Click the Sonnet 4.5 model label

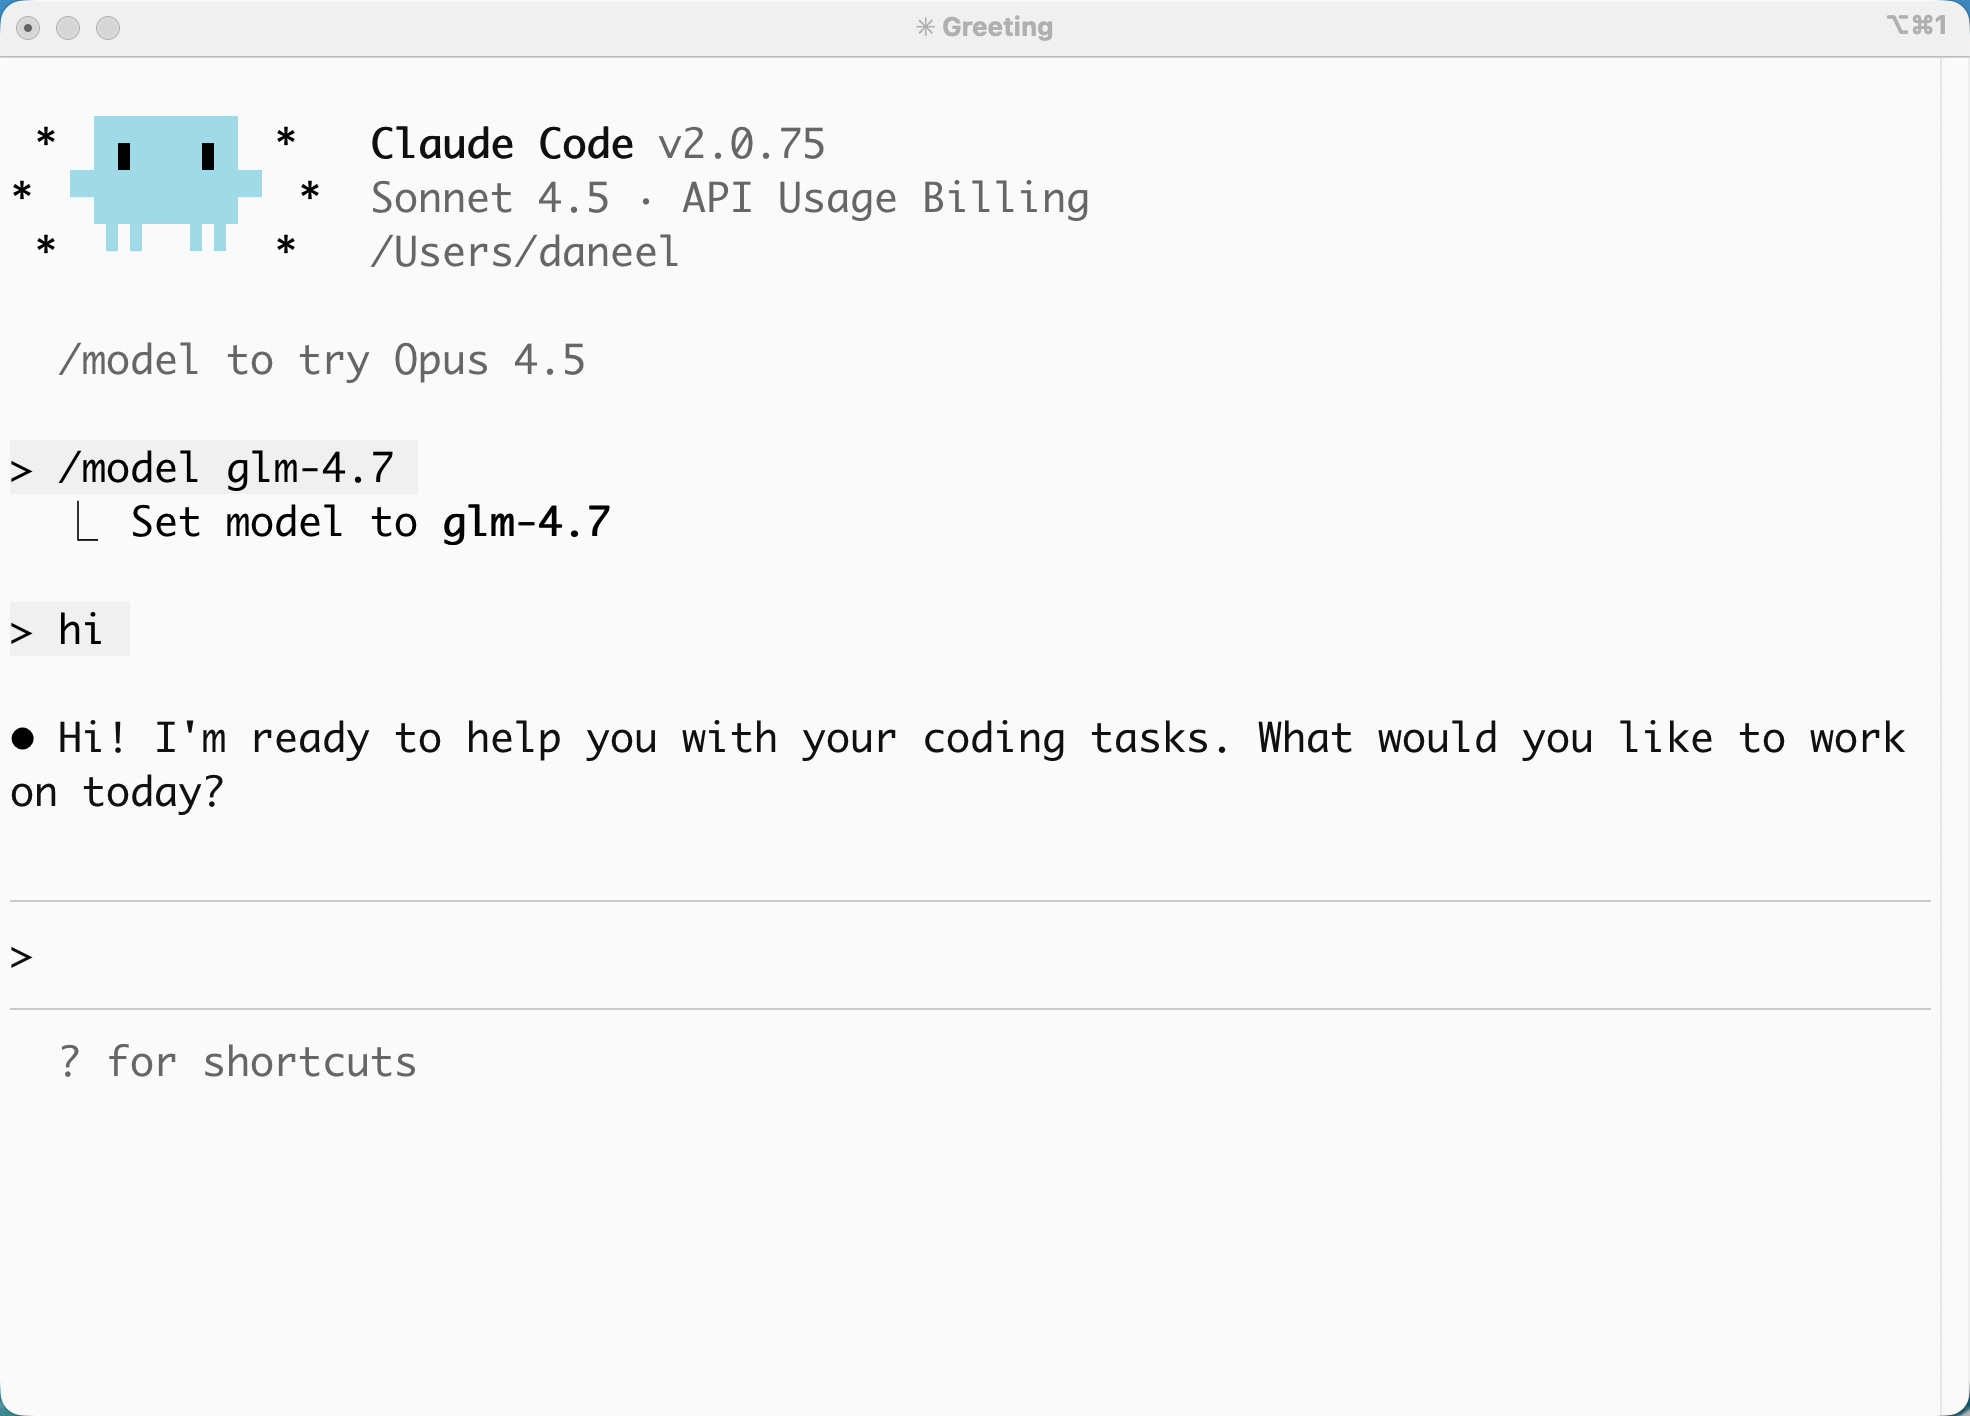tap(490, 198)
